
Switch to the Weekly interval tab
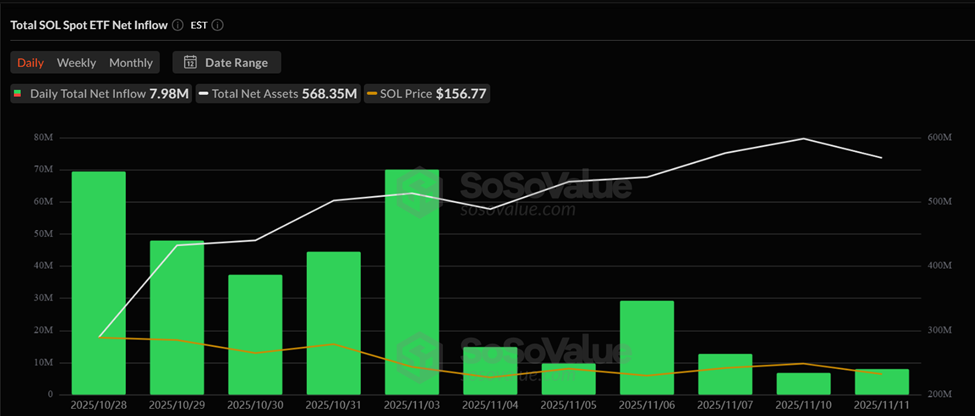(x=76, y=63)
